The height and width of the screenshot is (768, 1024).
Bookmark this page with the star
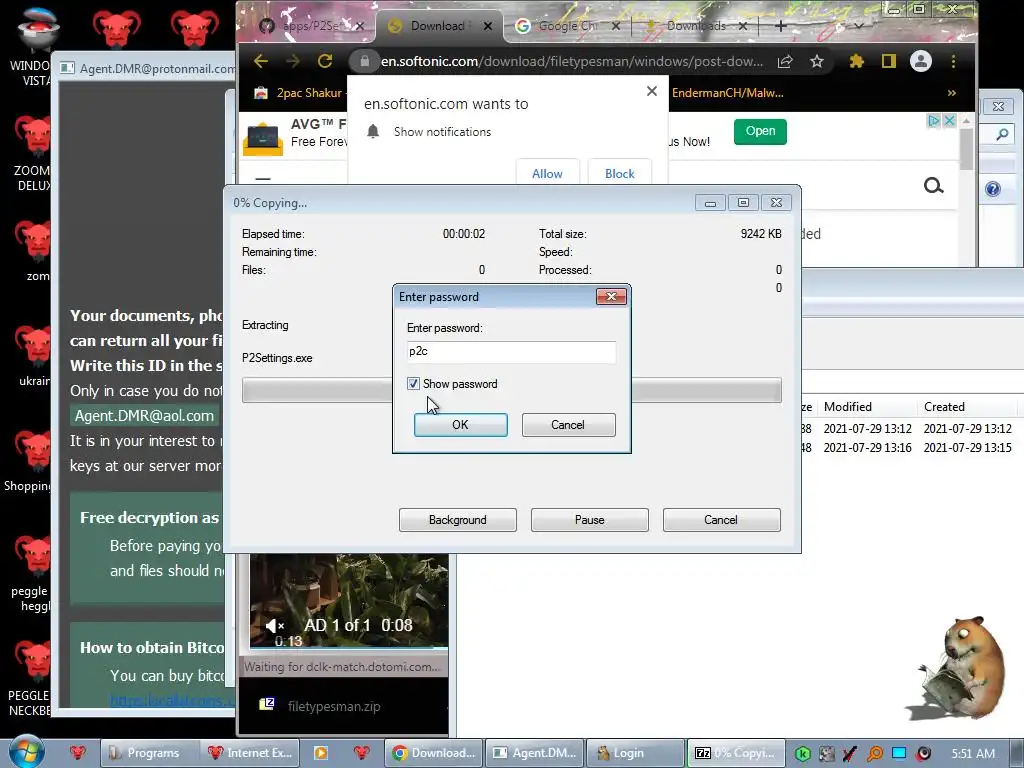[817, 61]
